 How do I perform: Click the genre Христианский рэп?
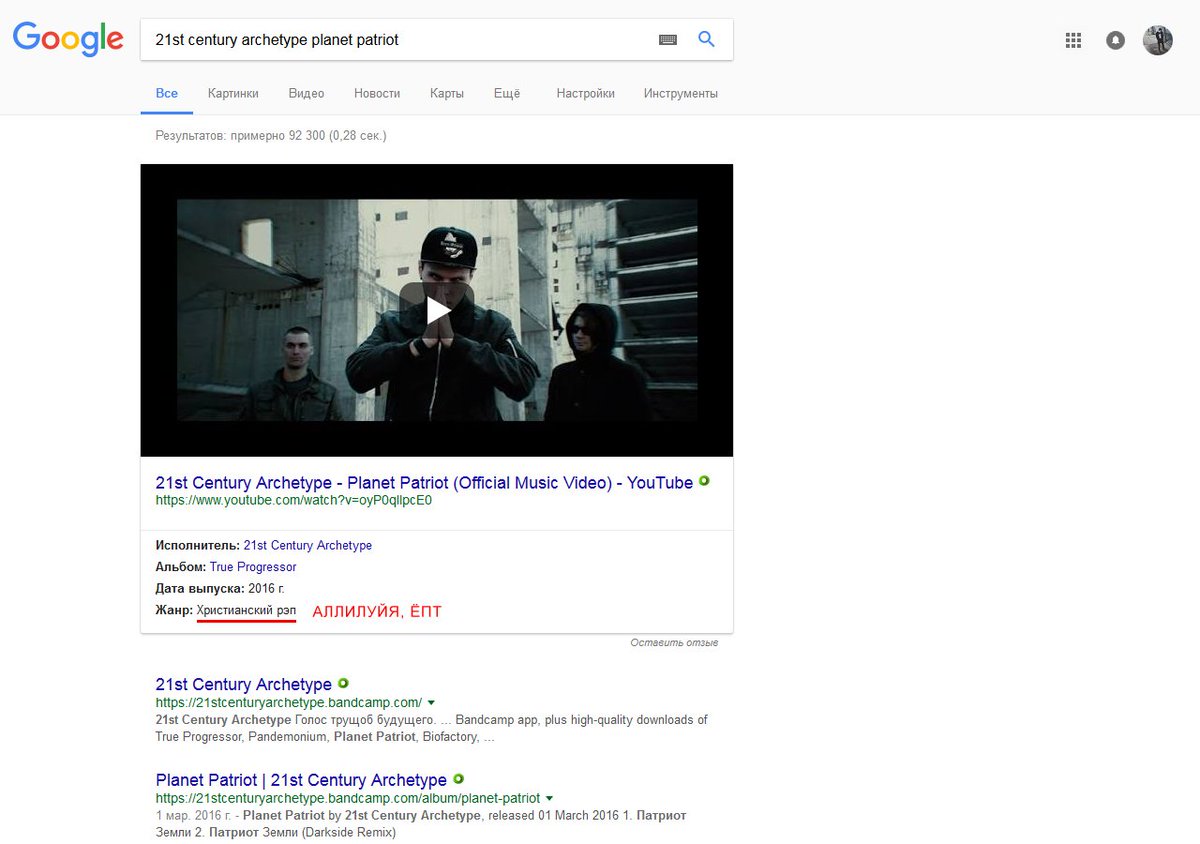click(246, 610)
